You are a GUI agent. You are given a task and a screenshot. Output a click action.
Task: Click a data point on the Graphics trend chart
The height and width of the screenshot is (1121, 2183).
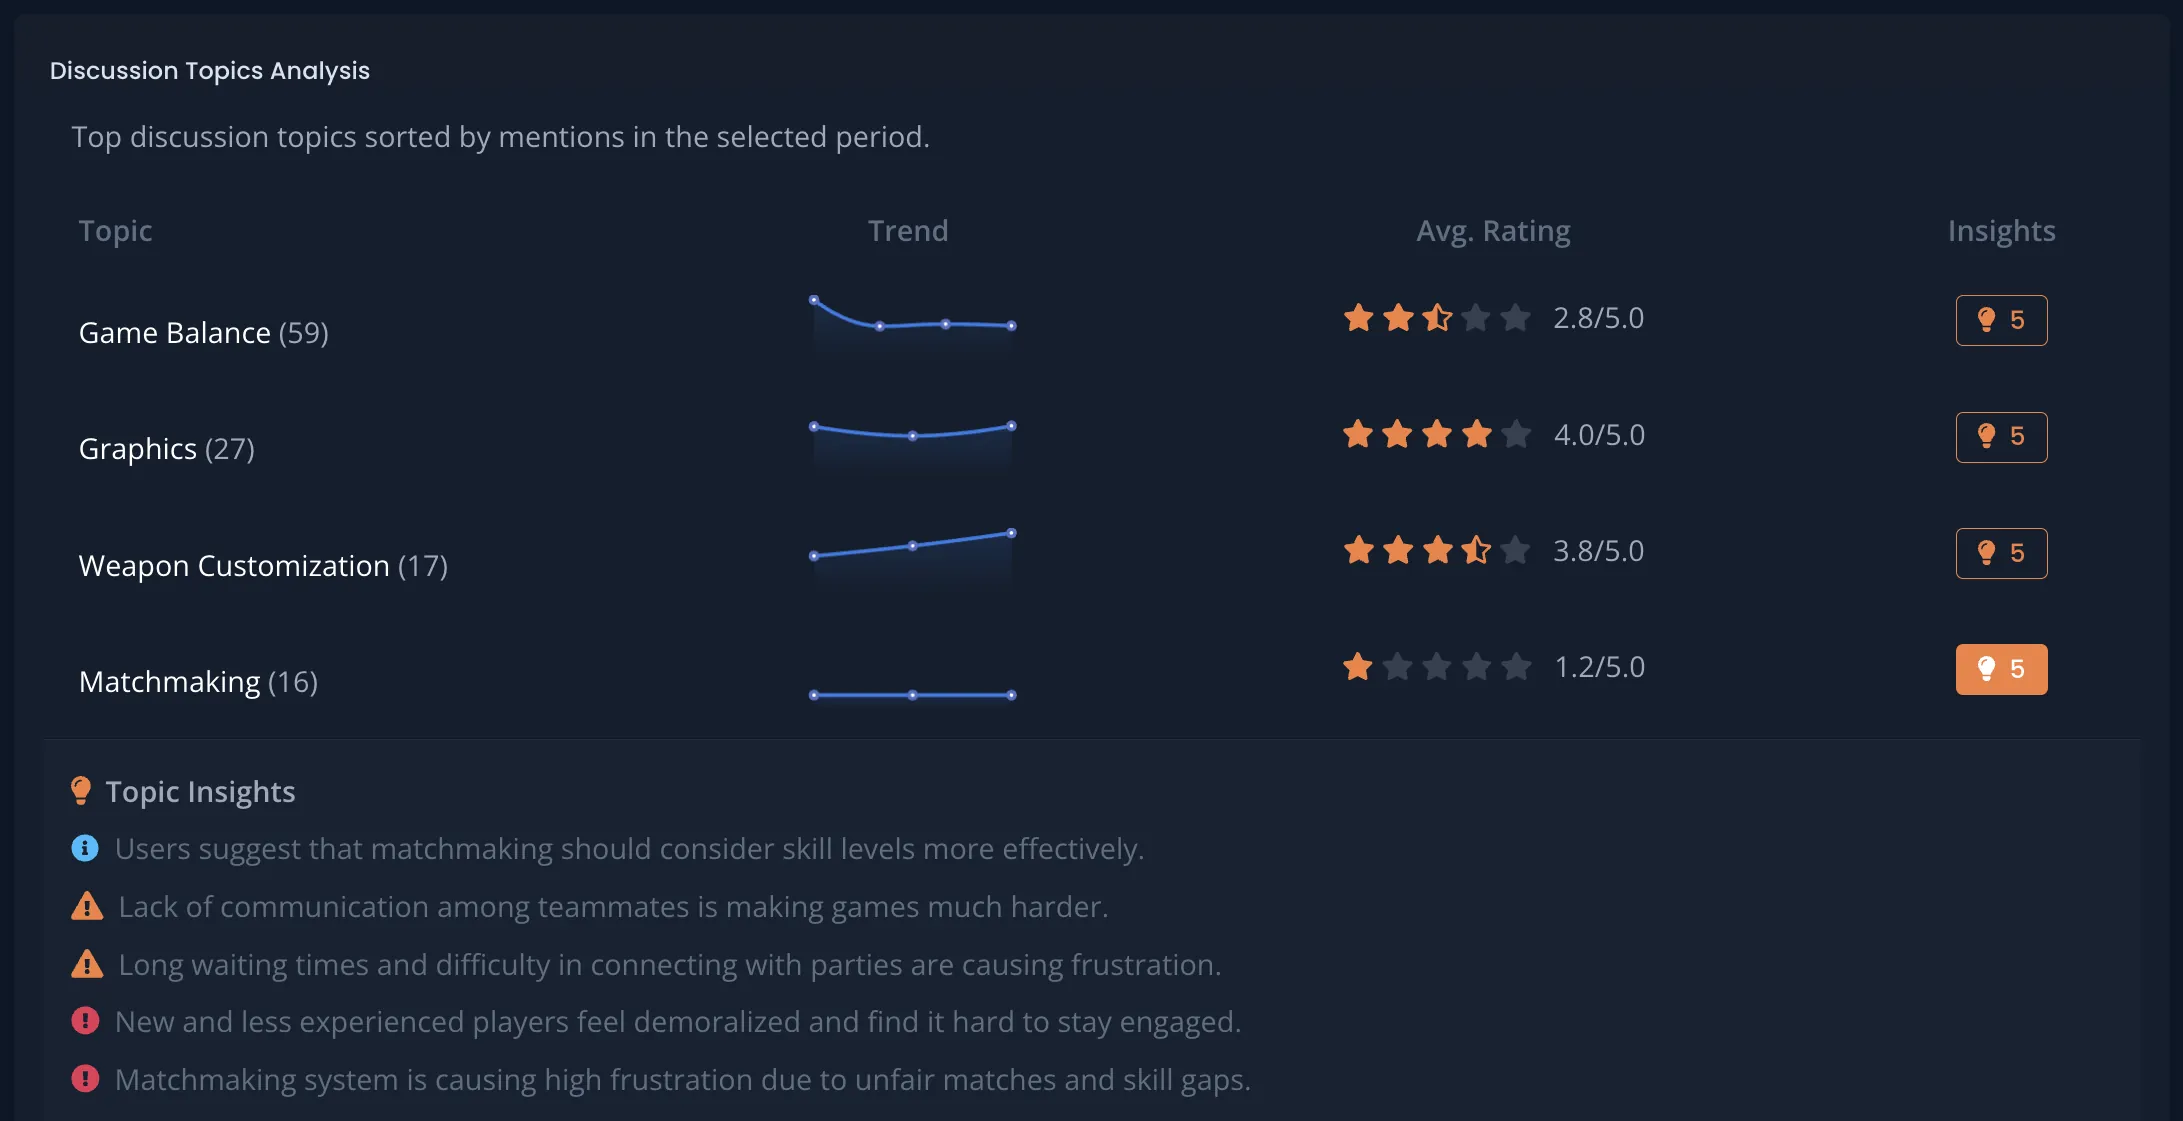pos(911,435)
